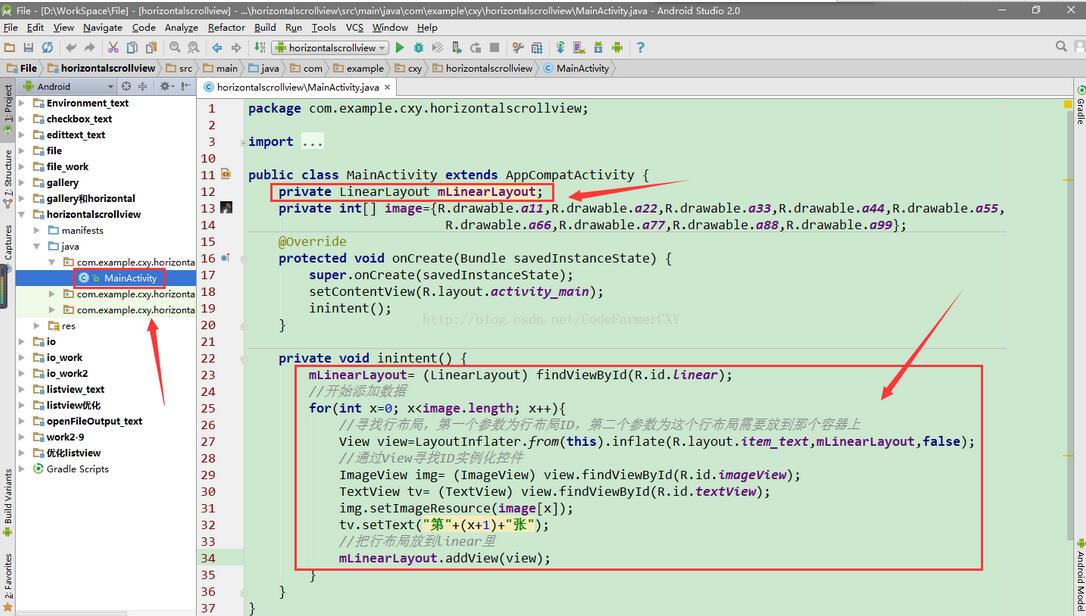The image size is (1086, 616).
Task: Start debugging with the bug icon
Action: click(418, 47)
